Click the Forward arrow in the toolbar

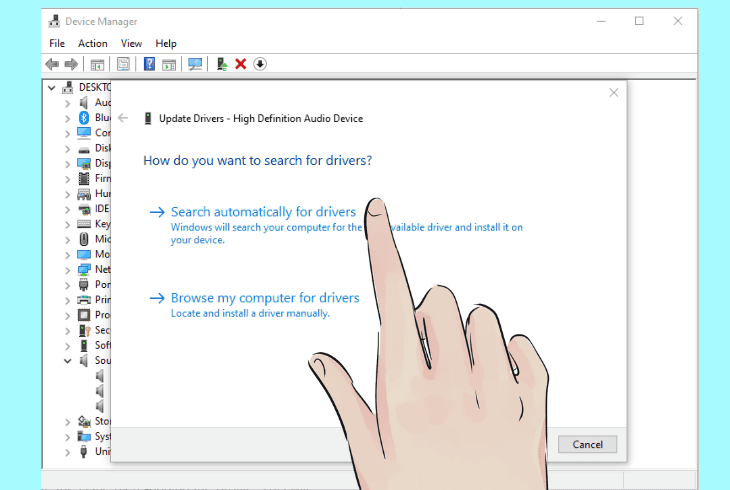pos(71,64)
